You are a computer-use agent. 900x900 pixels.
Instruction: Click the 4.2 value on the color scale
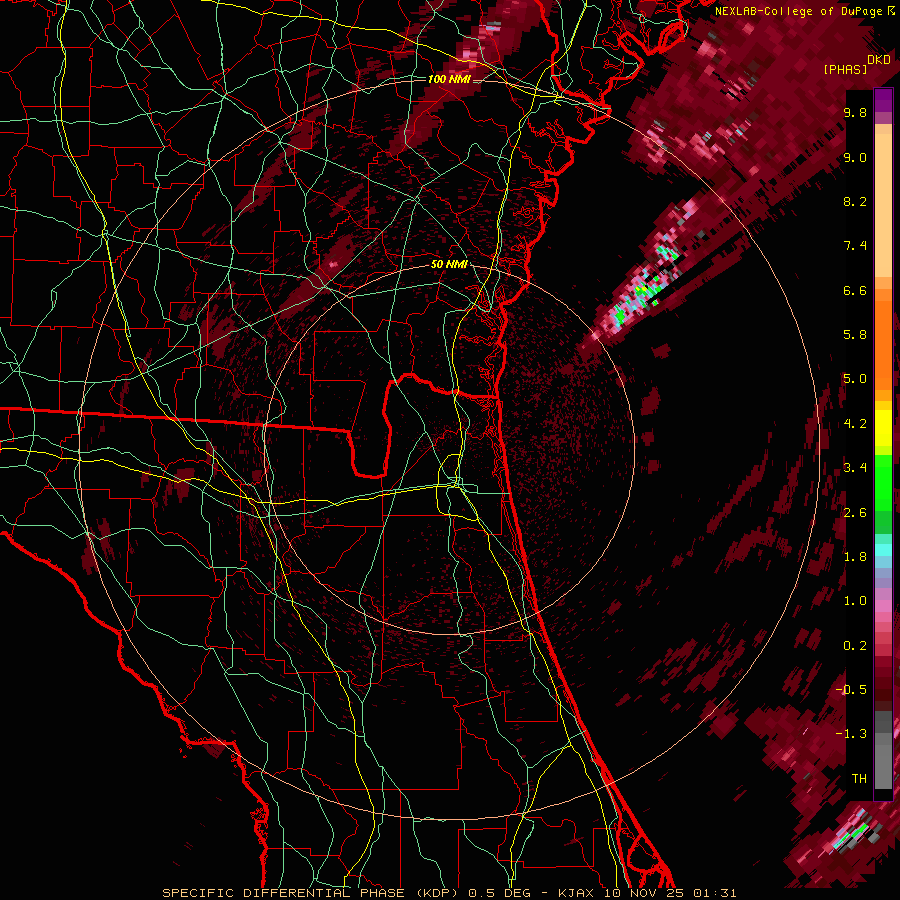click(855, 424)
